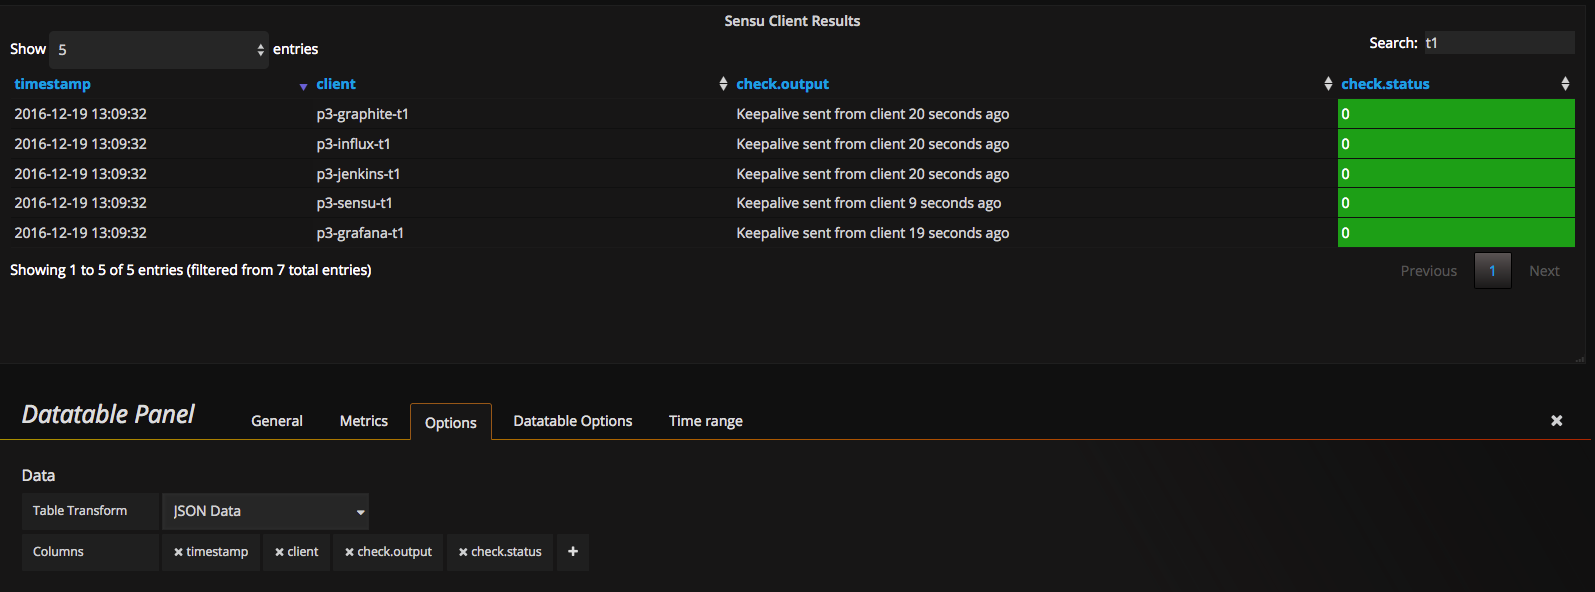The image size is (1595, 592).
Task: Click the p3-graphite-t1 client cell
Action: (362, 114)
